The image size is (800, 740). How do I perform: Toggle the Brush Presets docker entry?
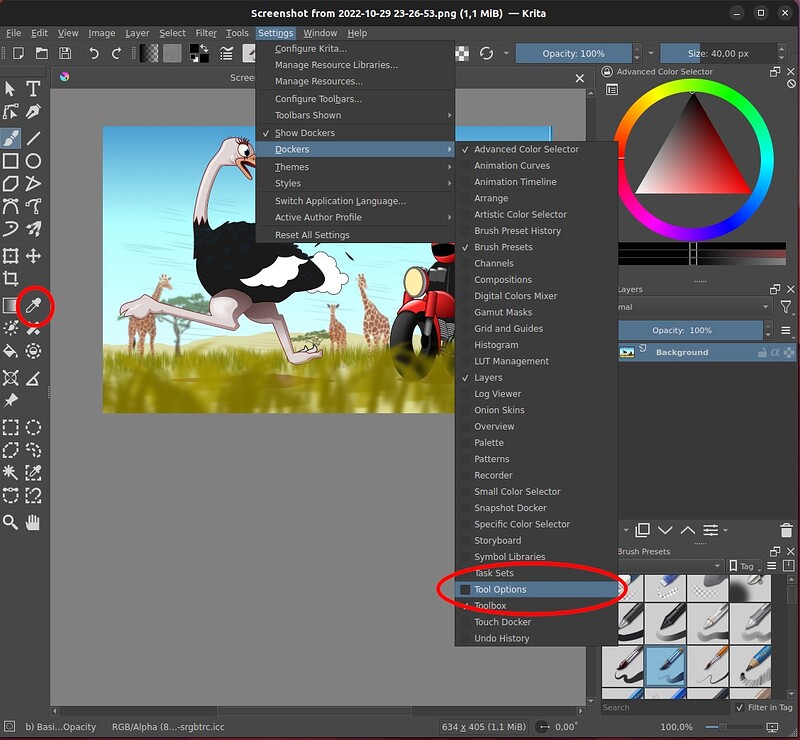(536, 247)
